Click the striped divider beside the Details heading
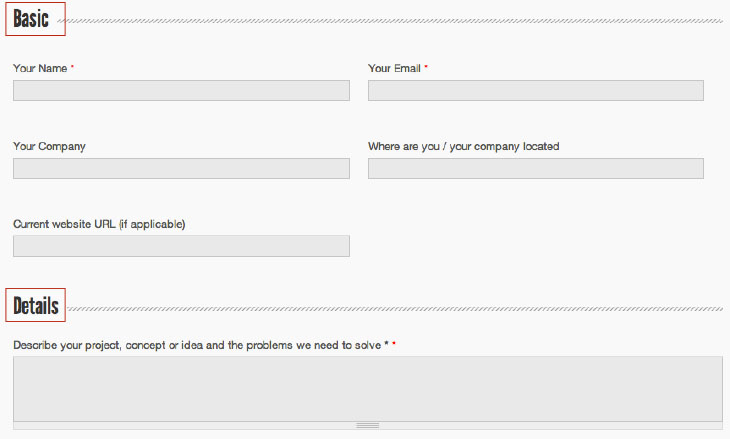Viewport: 730px width, 439px height. [395, 308]
